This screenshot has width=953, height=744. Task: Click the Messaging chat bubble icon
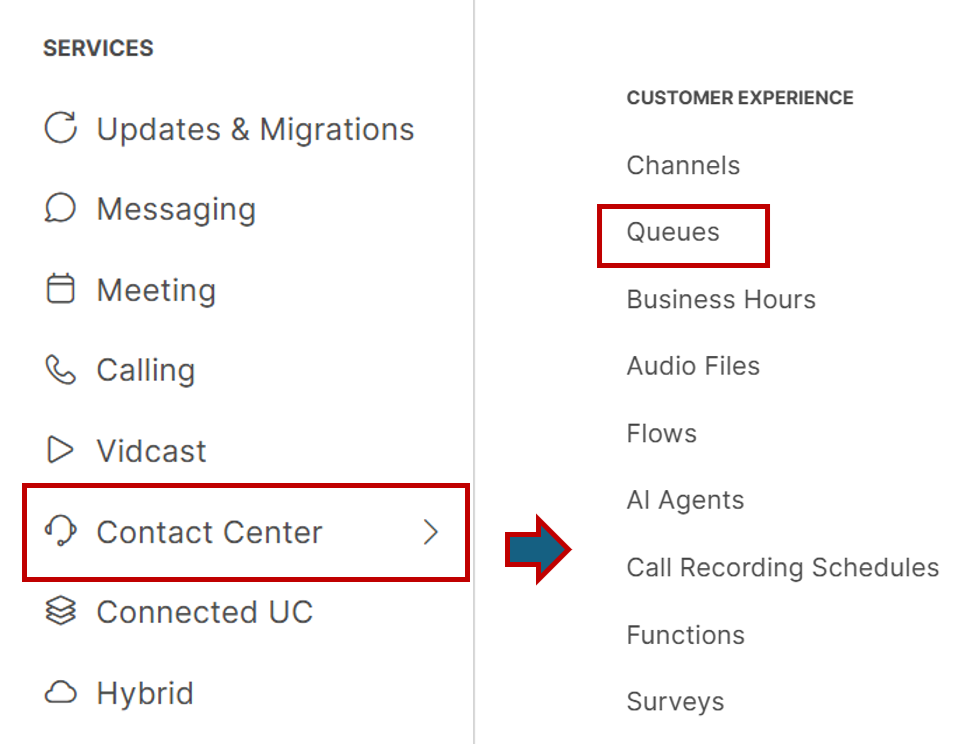pos(61,209)
